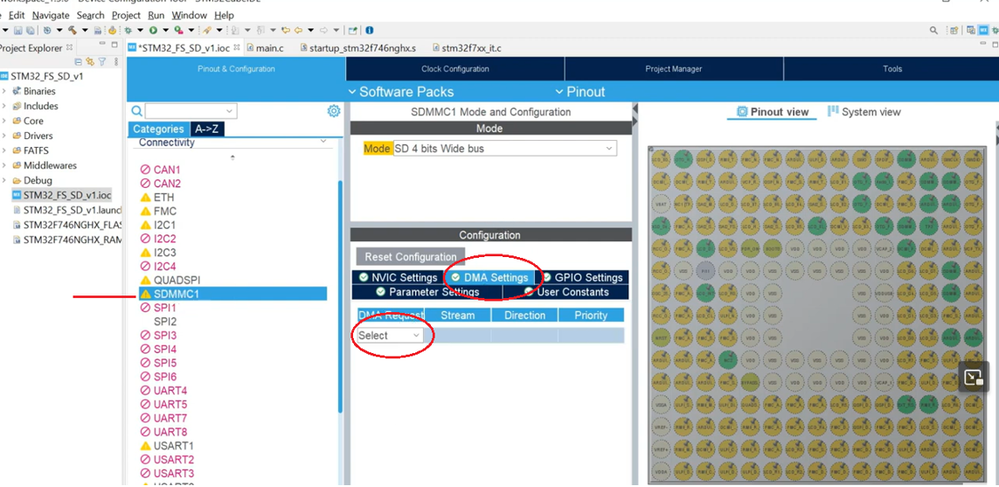
Task: Open the Parameter Settings tab
Action: (427, 292)
